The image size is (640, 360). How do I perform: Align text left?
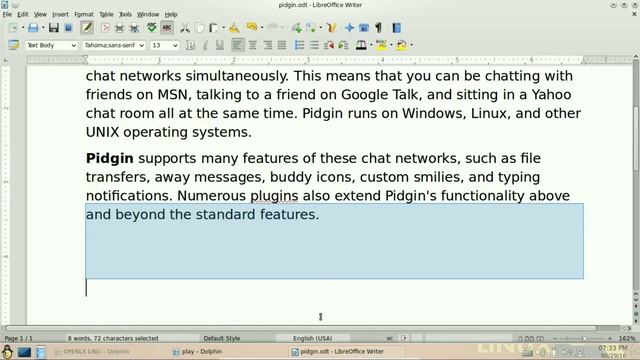pyautogui.click(x=238, y=45)
